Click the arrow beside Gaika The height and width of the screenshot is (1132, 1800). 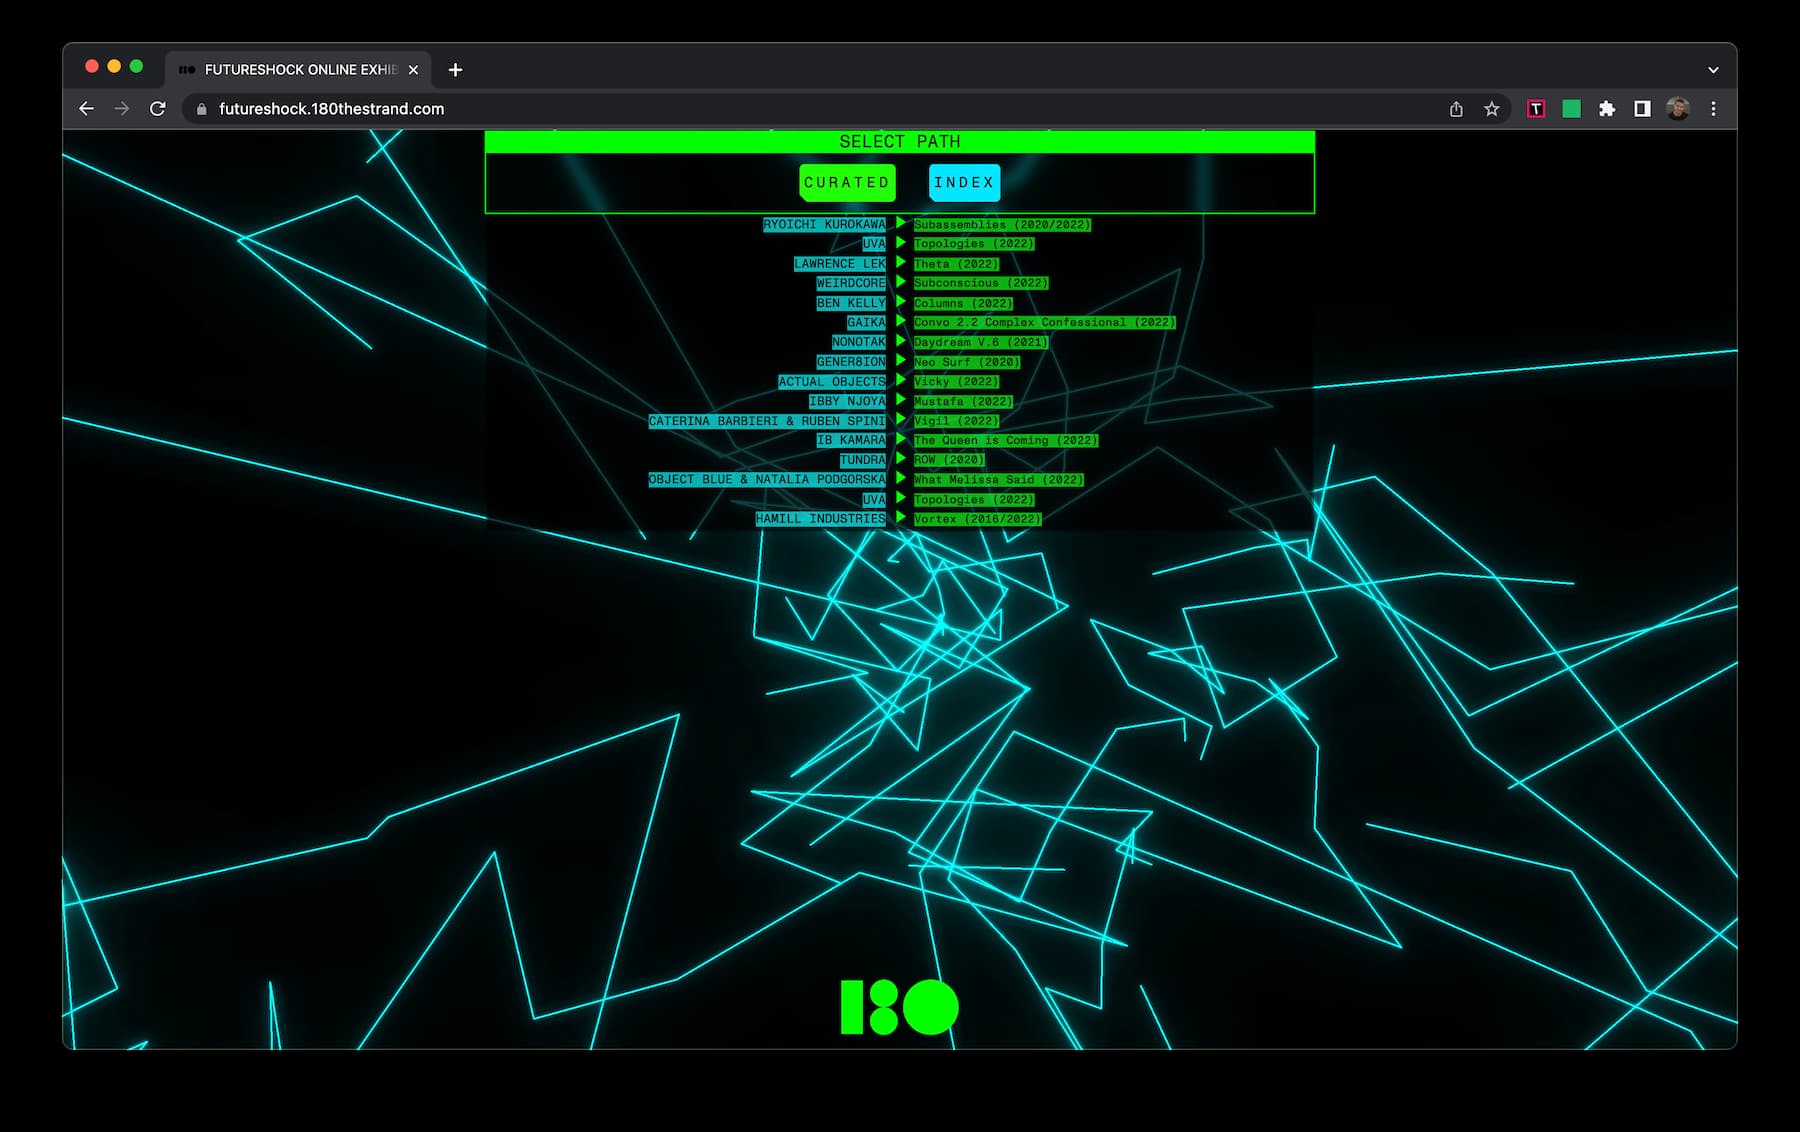coord(900,322)
